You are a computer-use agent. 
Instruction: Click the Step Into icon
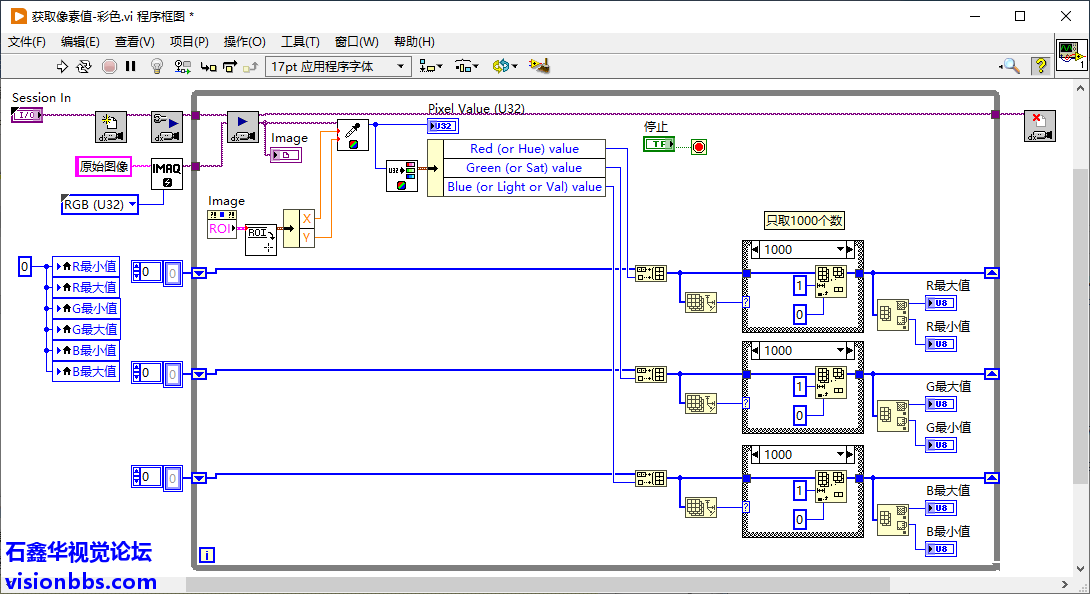point(209,67)
